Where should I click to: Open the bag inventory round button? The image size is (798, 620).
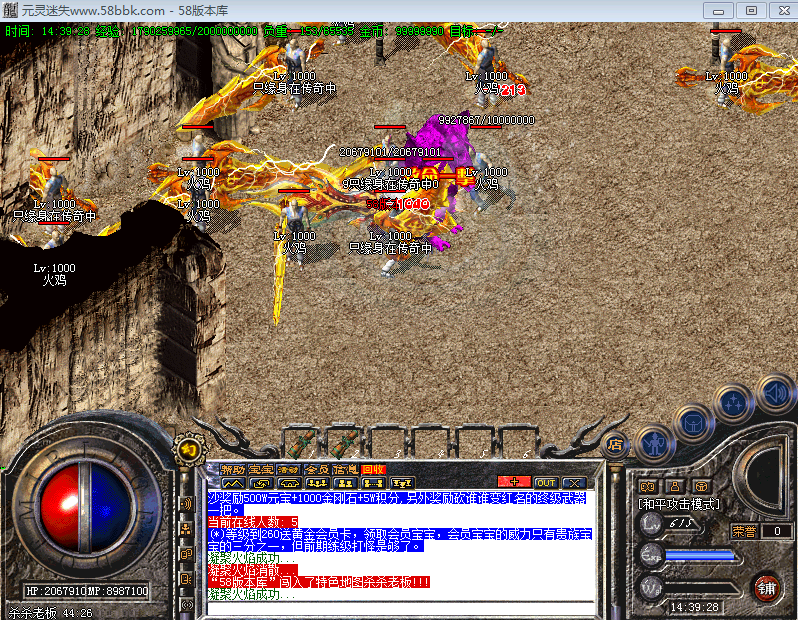click(694, 424)
